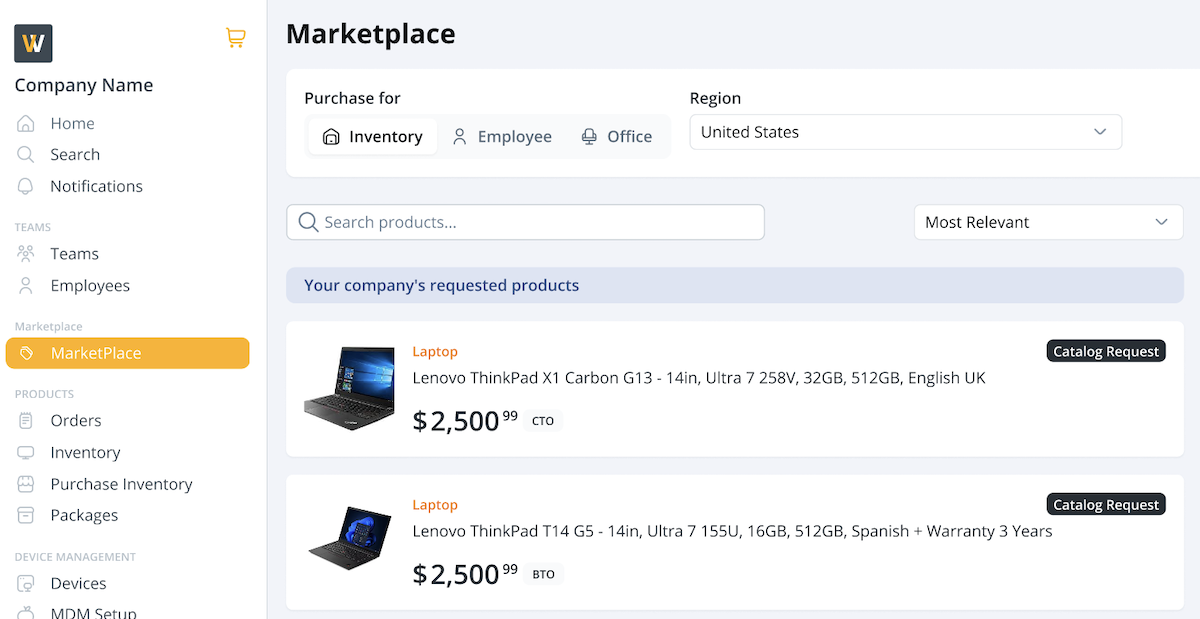1200x619 pixels.
Task: Click the ThinkPad X1 Carbon product thumbnail
Action: coord(349,389)
